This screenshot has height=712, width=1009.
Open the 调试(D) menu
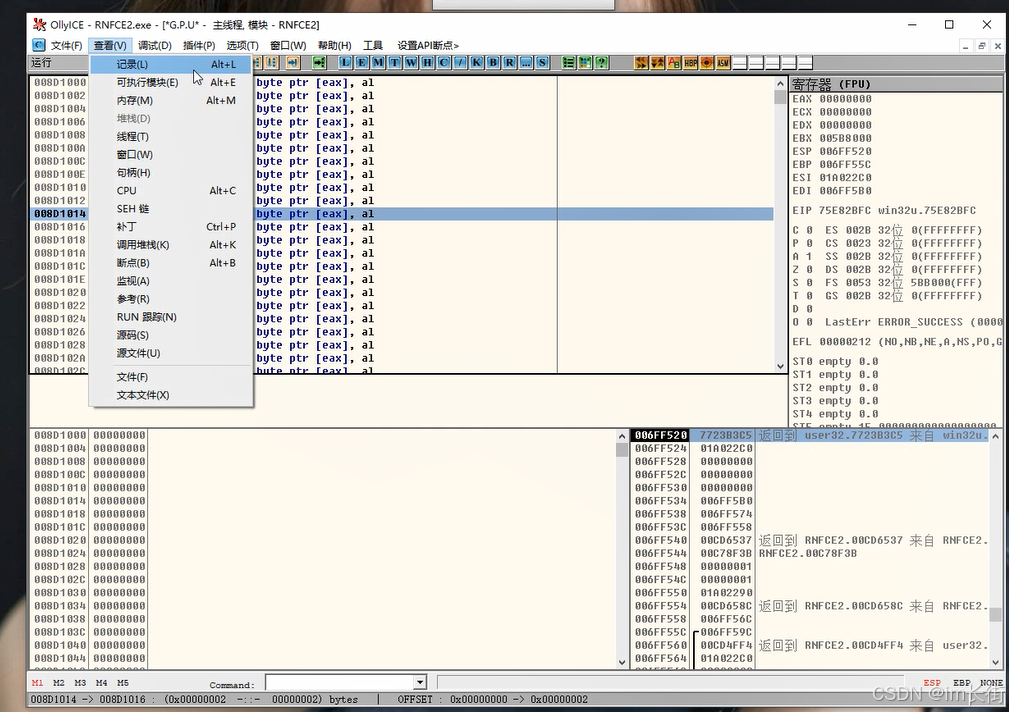154,45
